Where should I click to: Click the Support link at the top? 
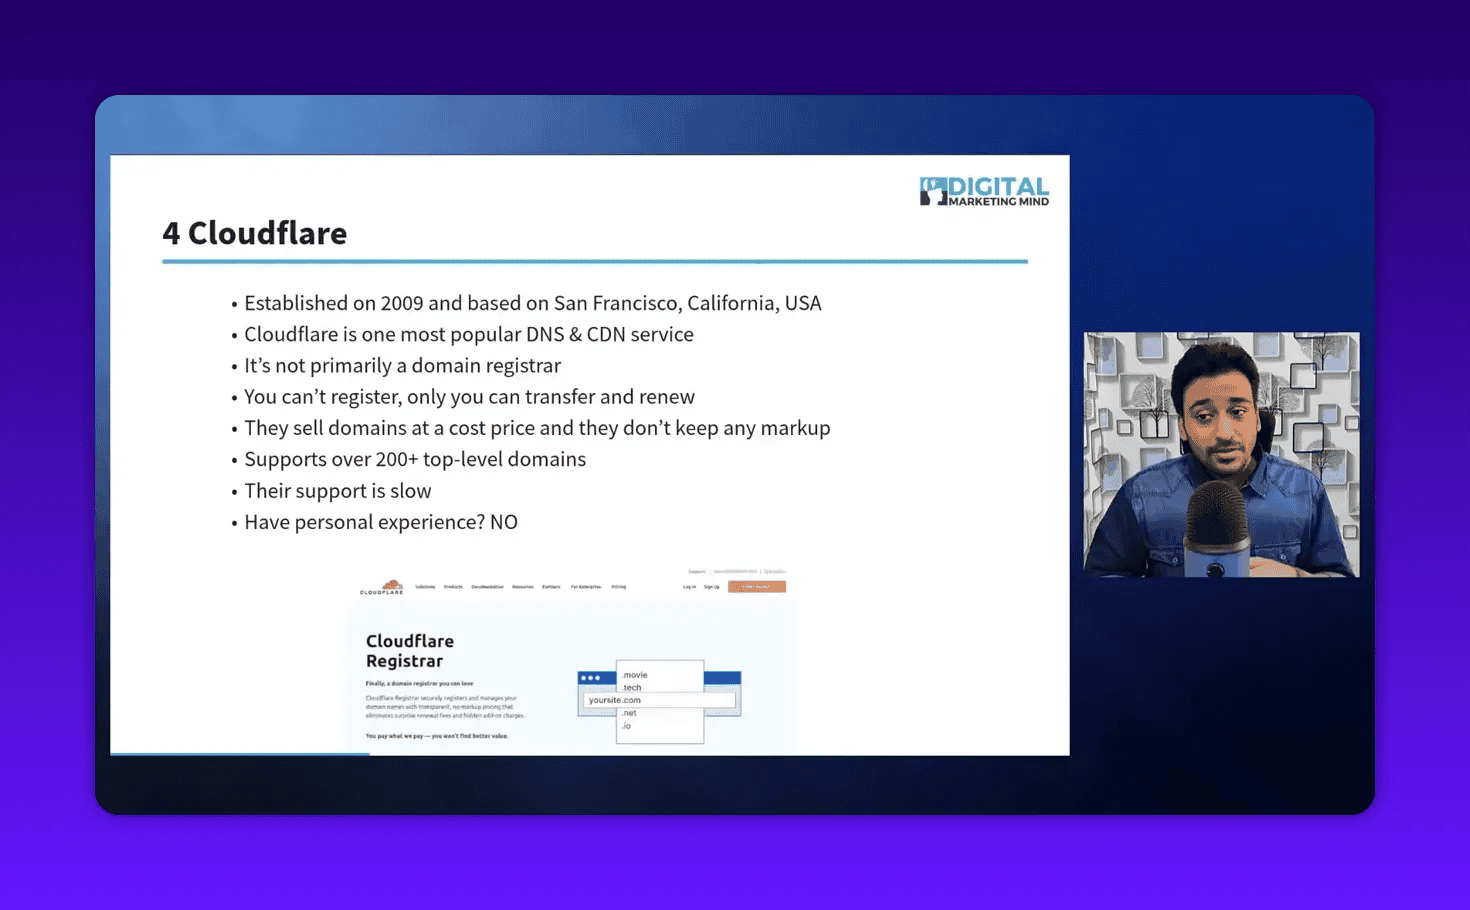(x=697, y=571)
